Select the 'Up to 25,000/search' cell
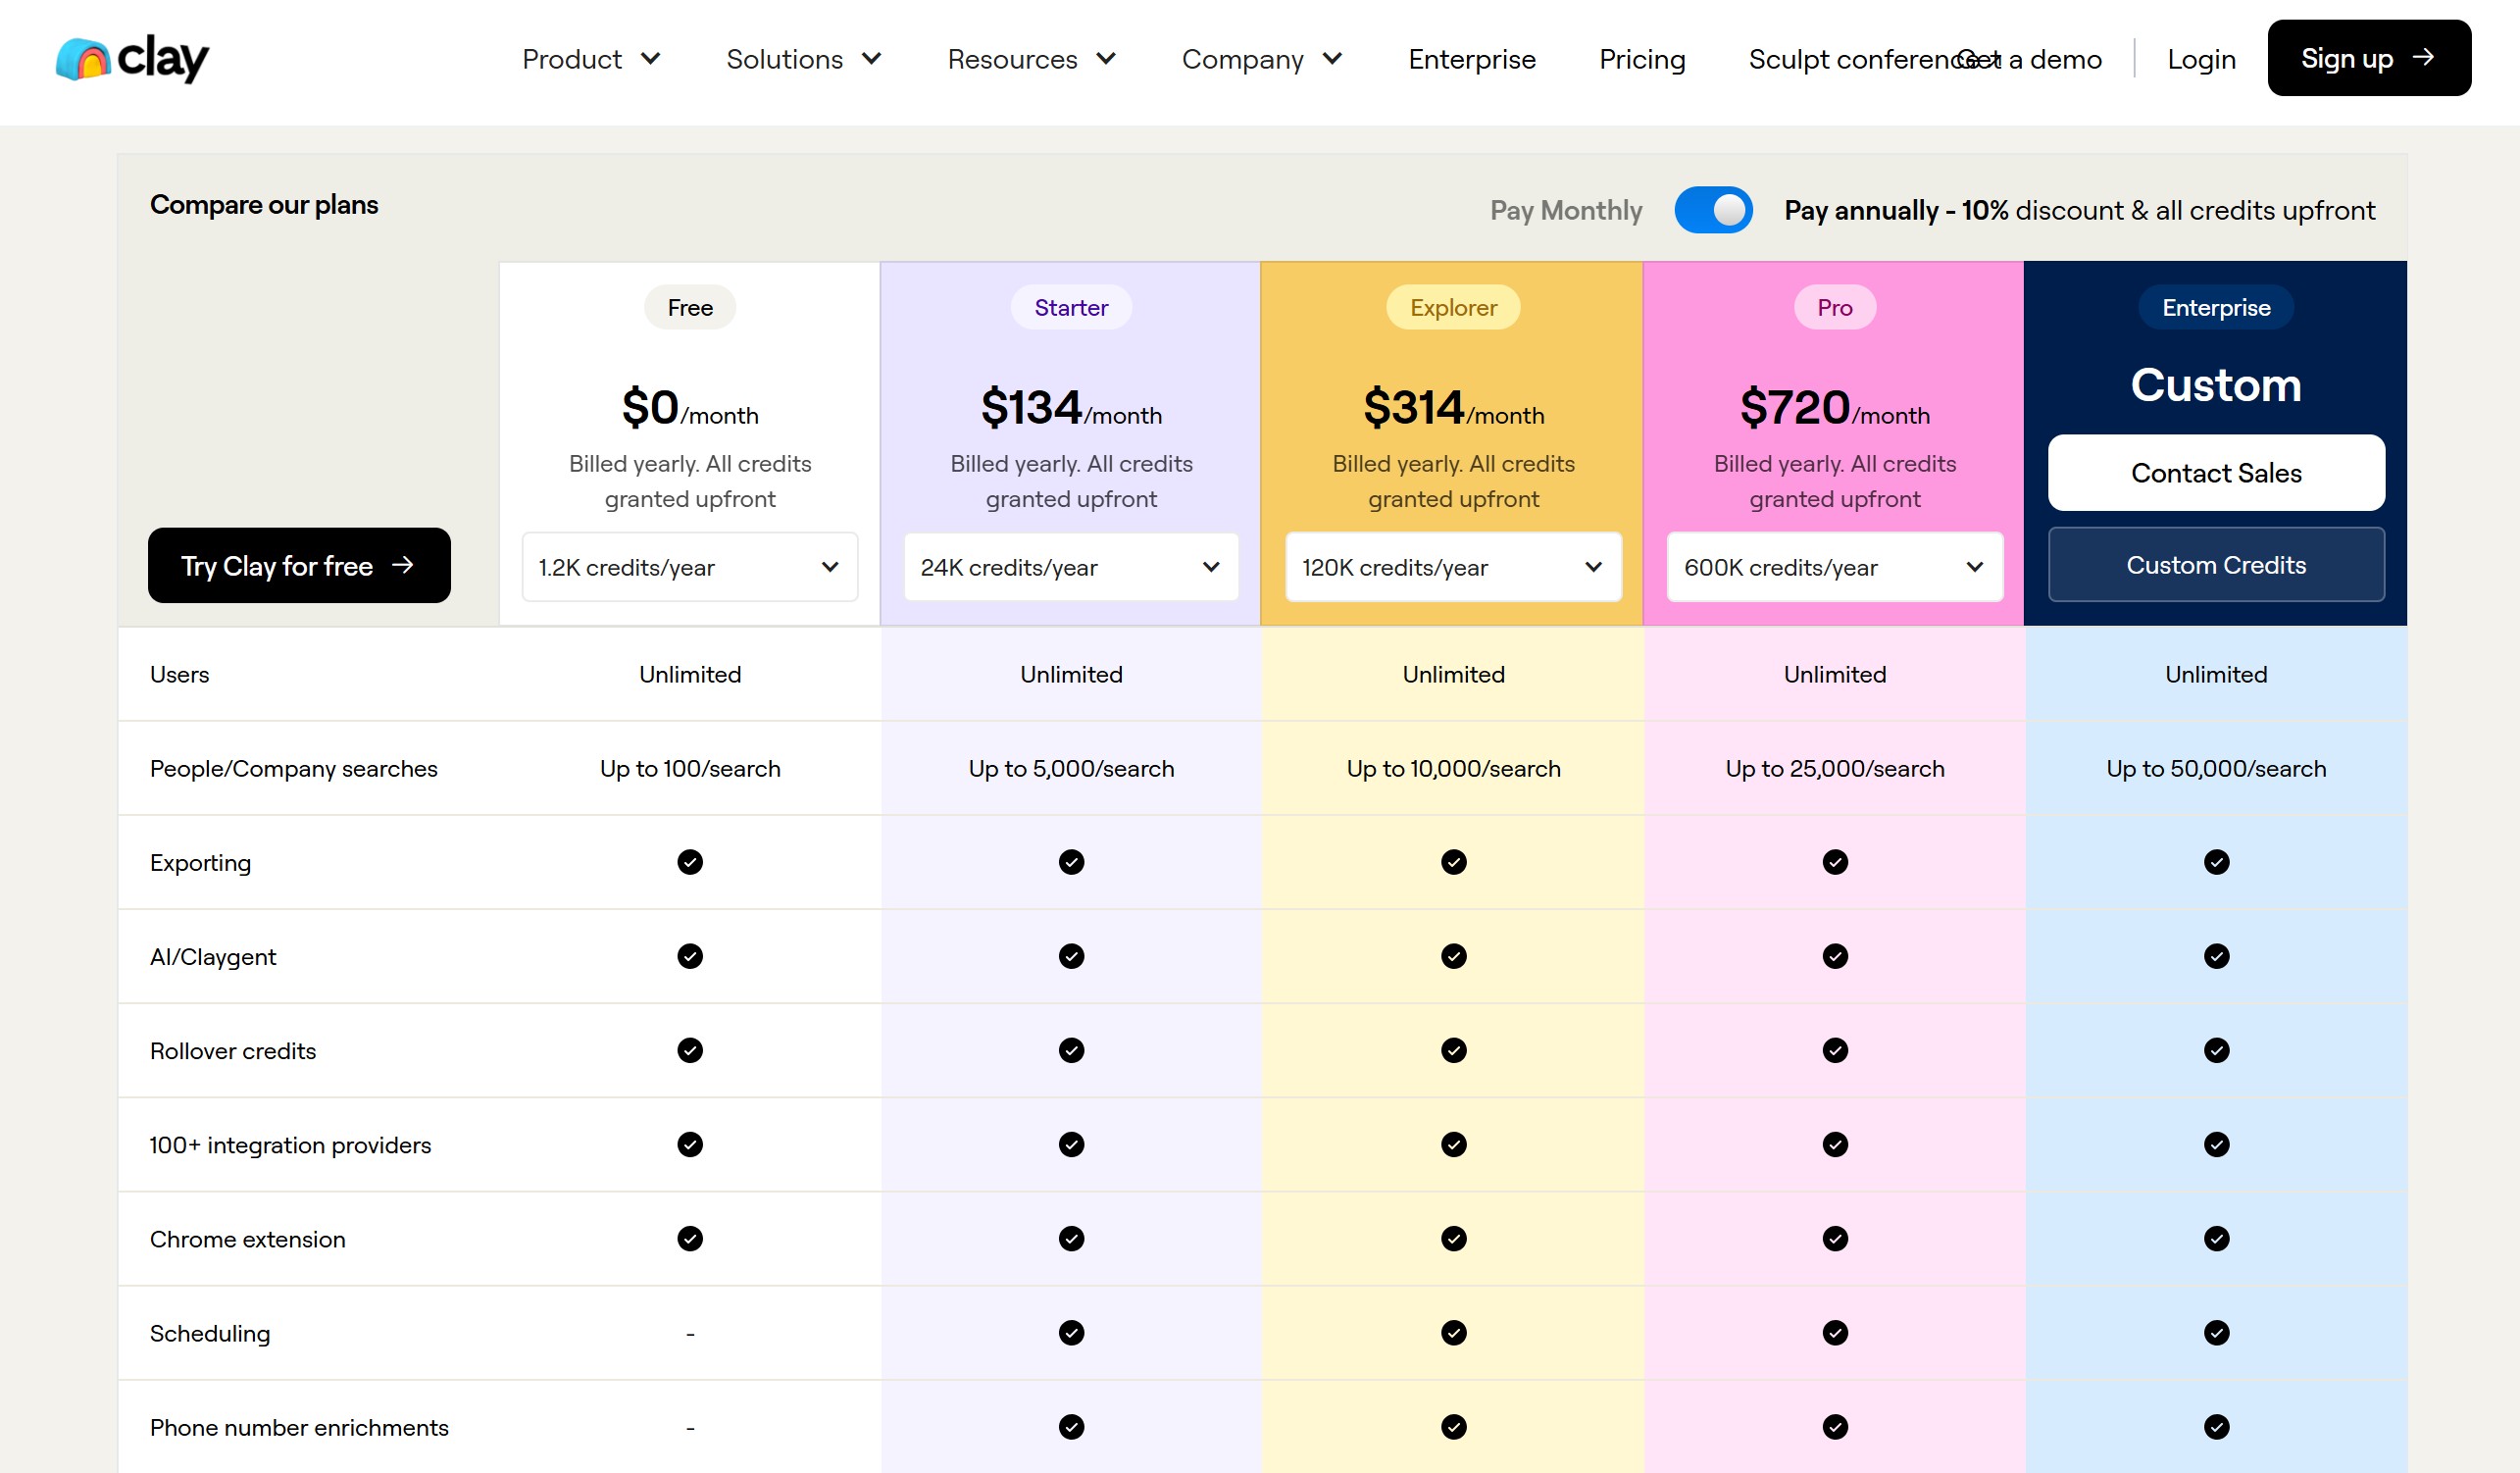Viewport: 2520px width, 1473px height. click(1835, 768)
